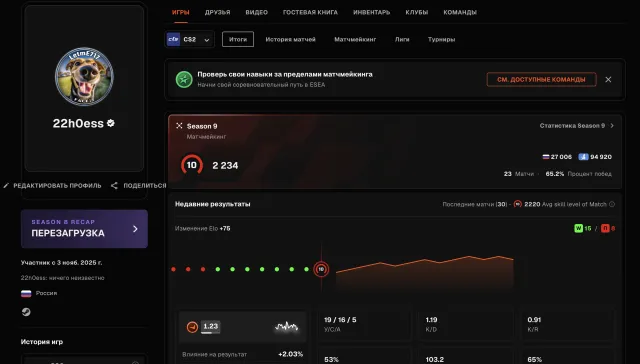Switch to the КЛУБЫ tab
The height and width of the screenshot is (364, 640).
[x=417, y=12]
